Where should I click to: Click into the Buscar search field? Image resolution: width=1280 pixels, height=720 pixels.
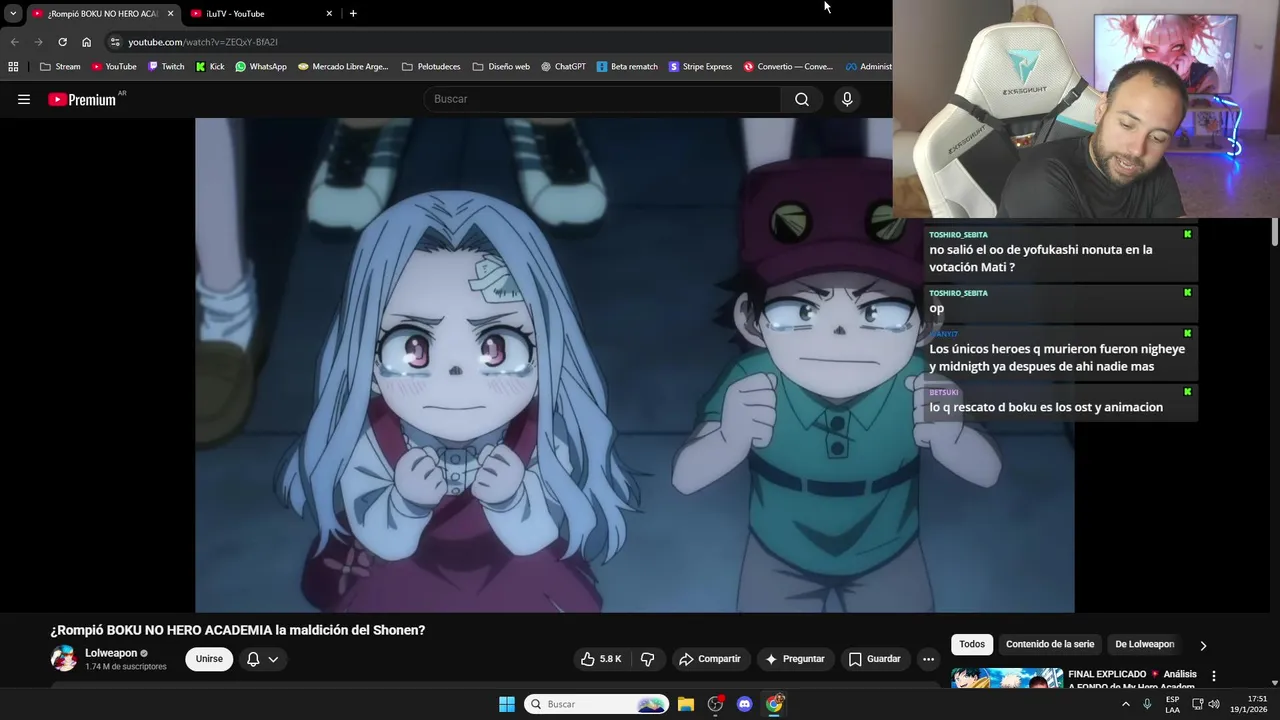click(x=603, y=99)
